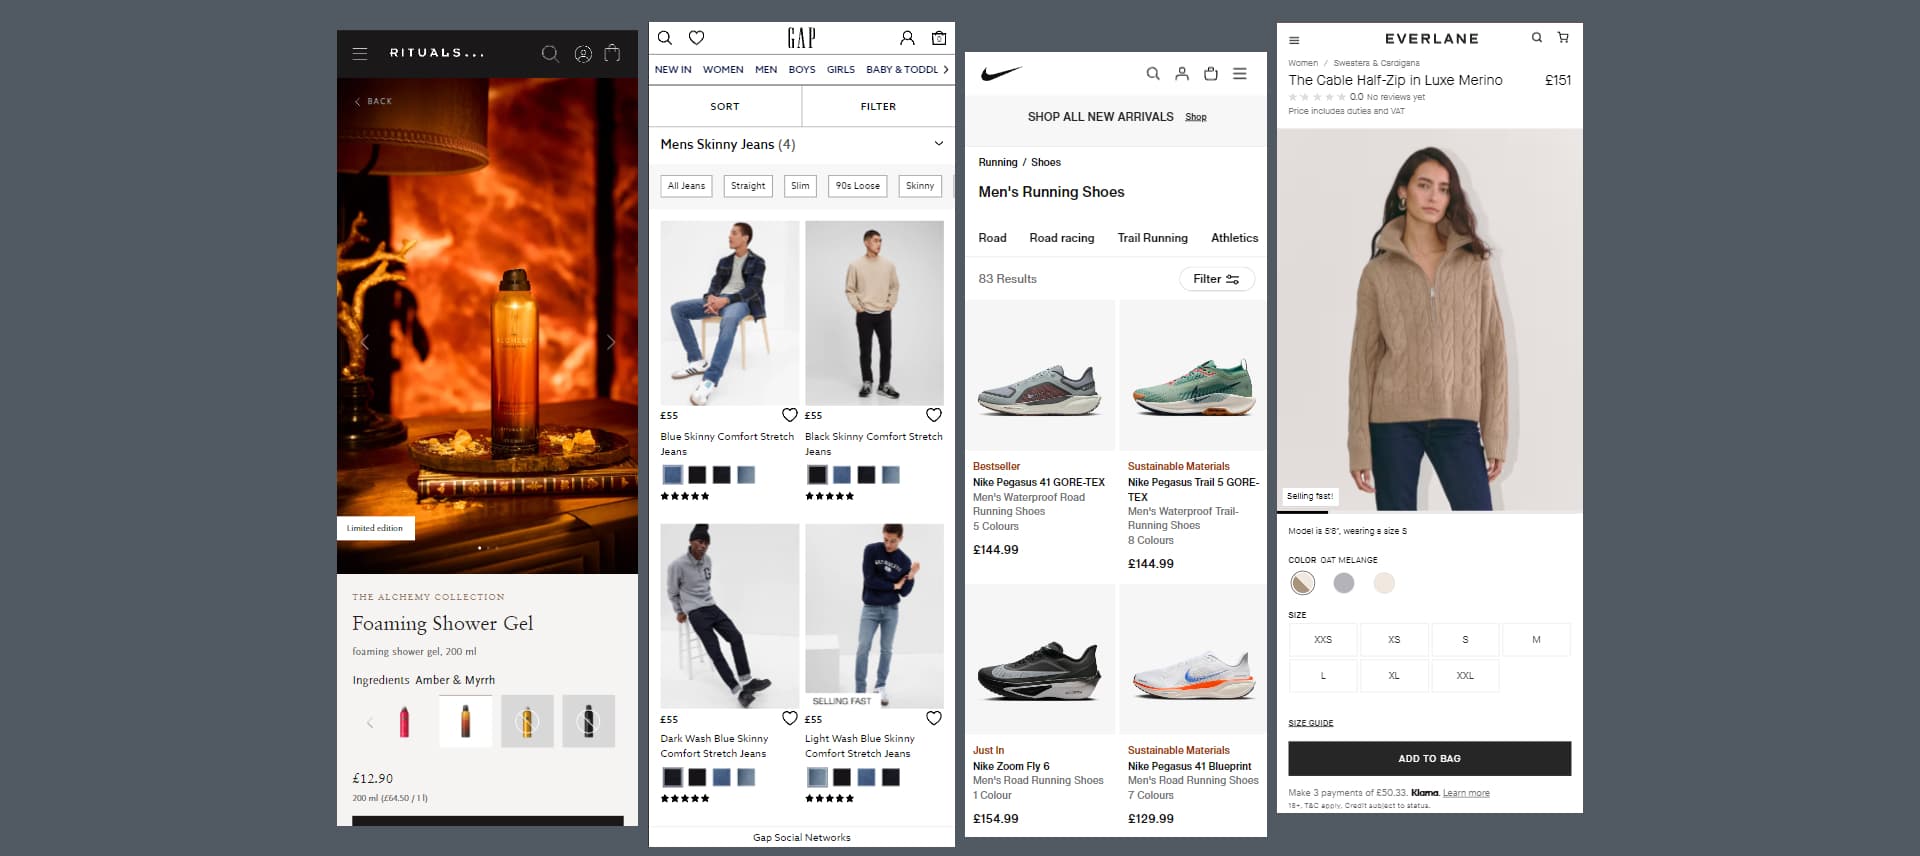Expand the Mens Skinny Jeans dropdown
Screen dimensions: 1920x856
coord(938,144)
